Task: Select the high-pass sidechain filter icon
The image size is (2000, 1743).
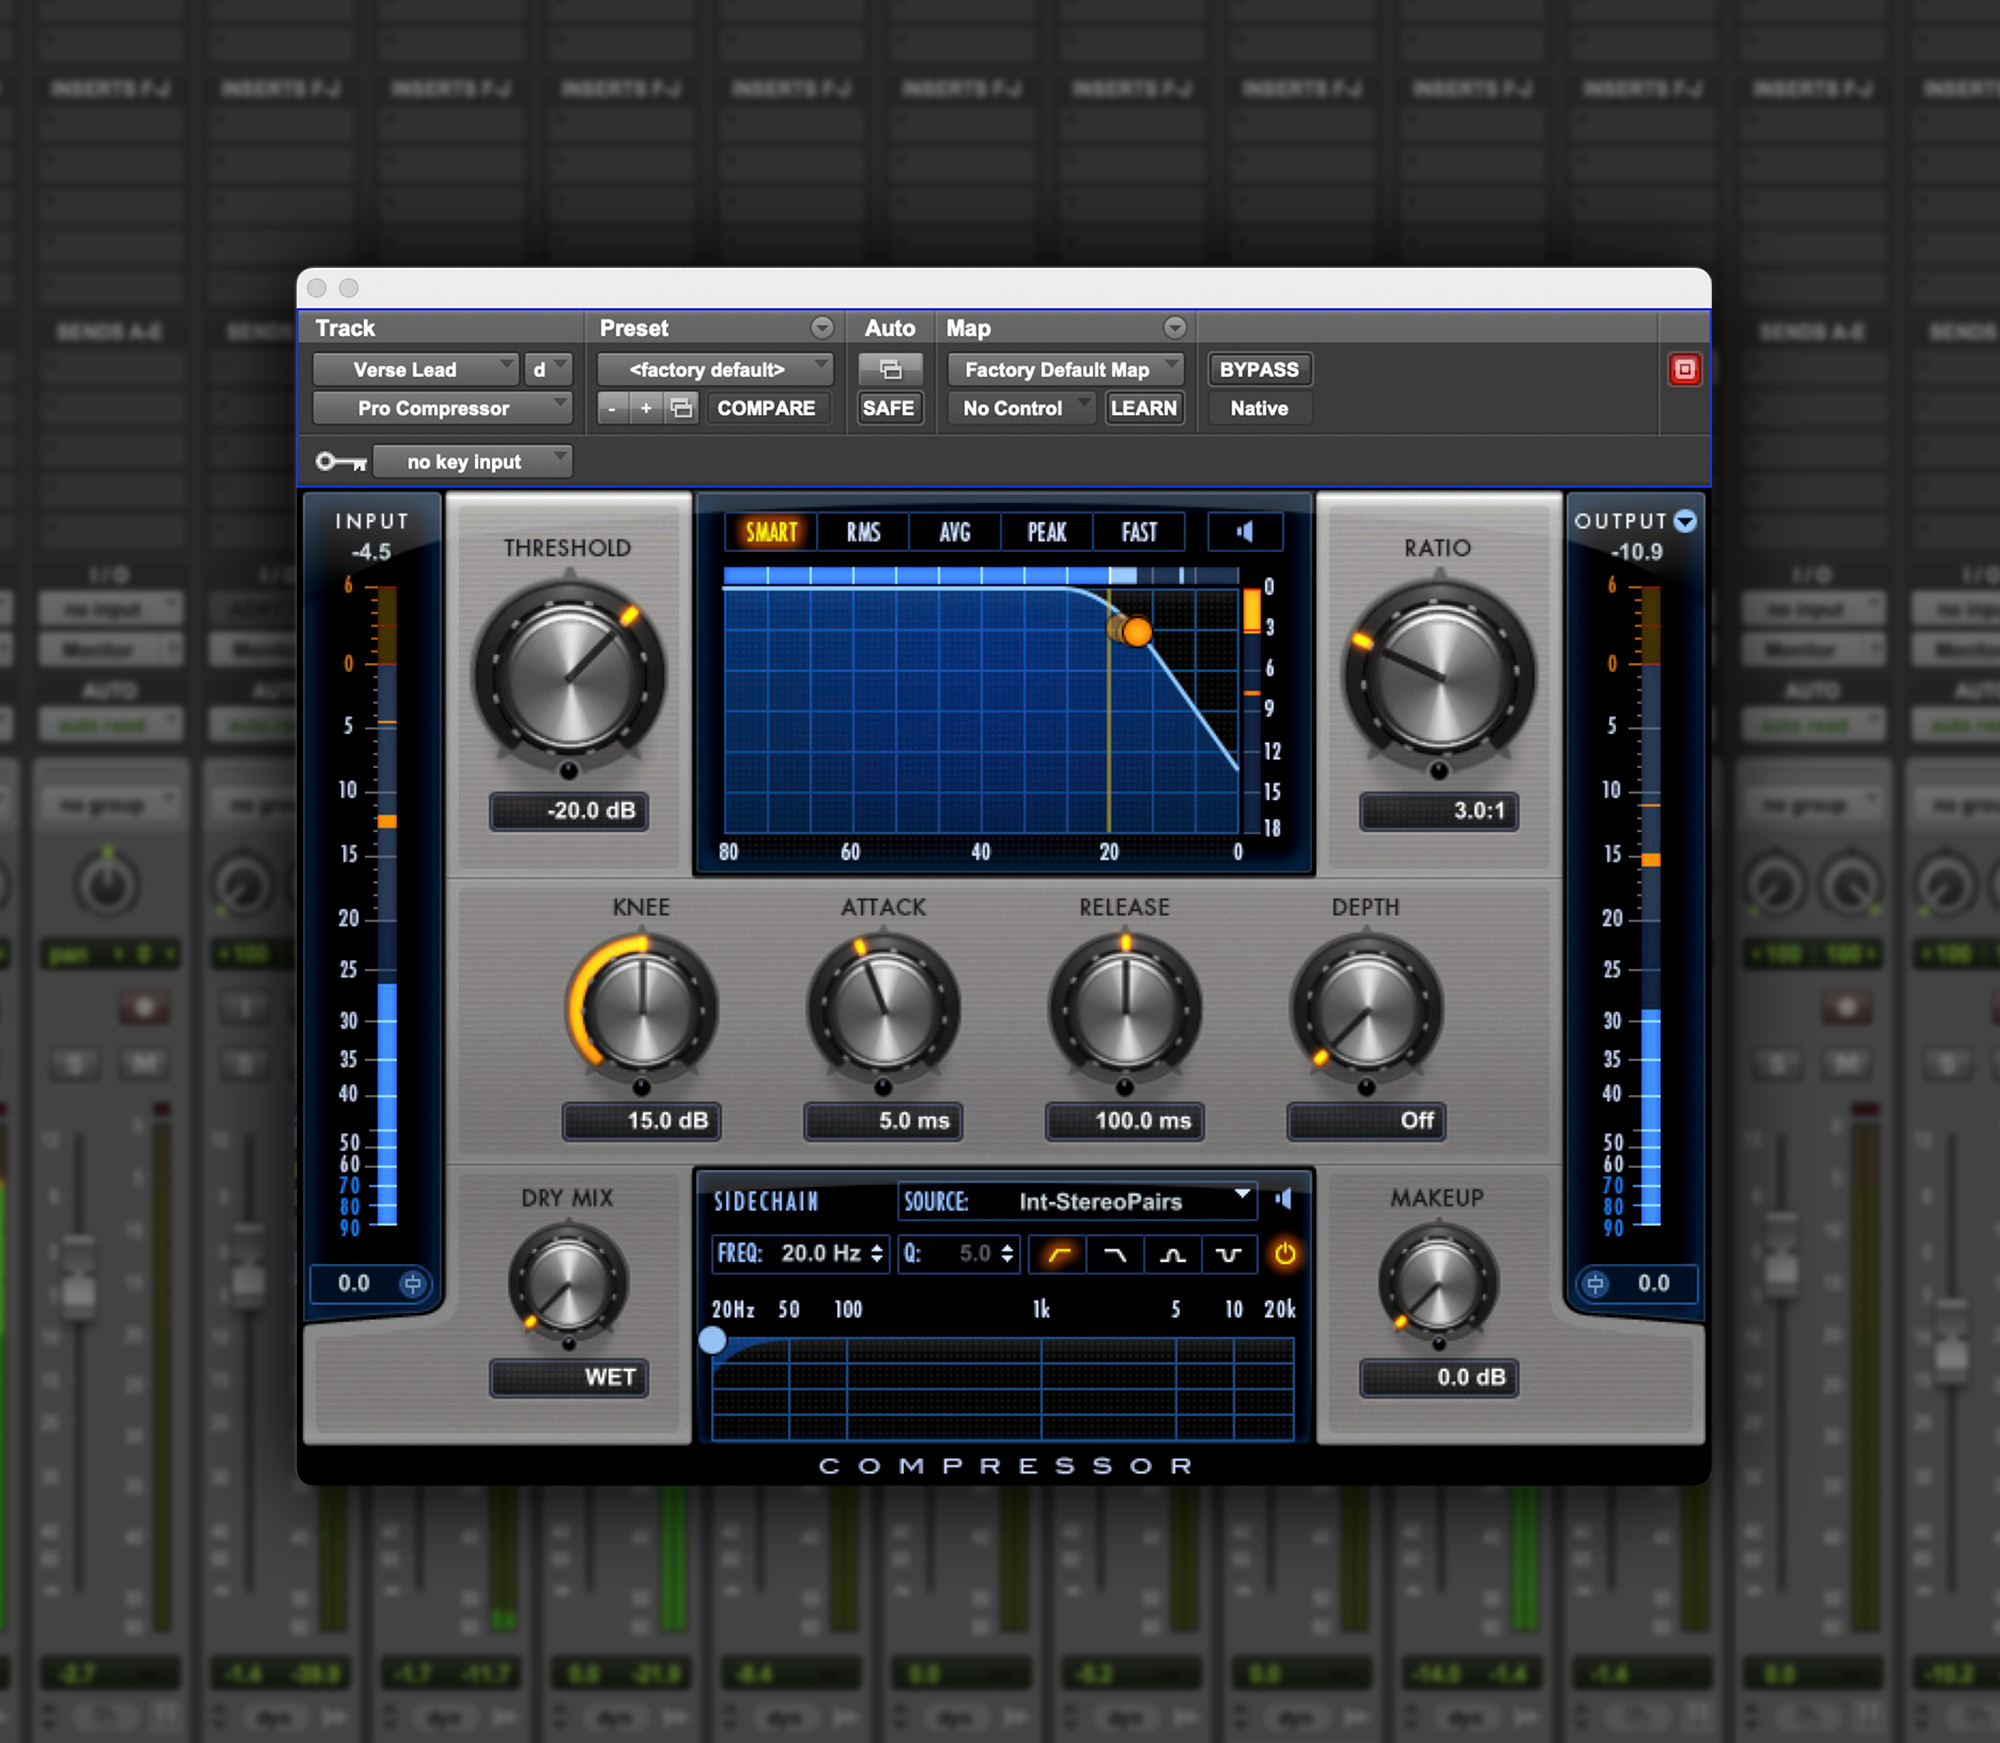Action: [1056, 1254]
